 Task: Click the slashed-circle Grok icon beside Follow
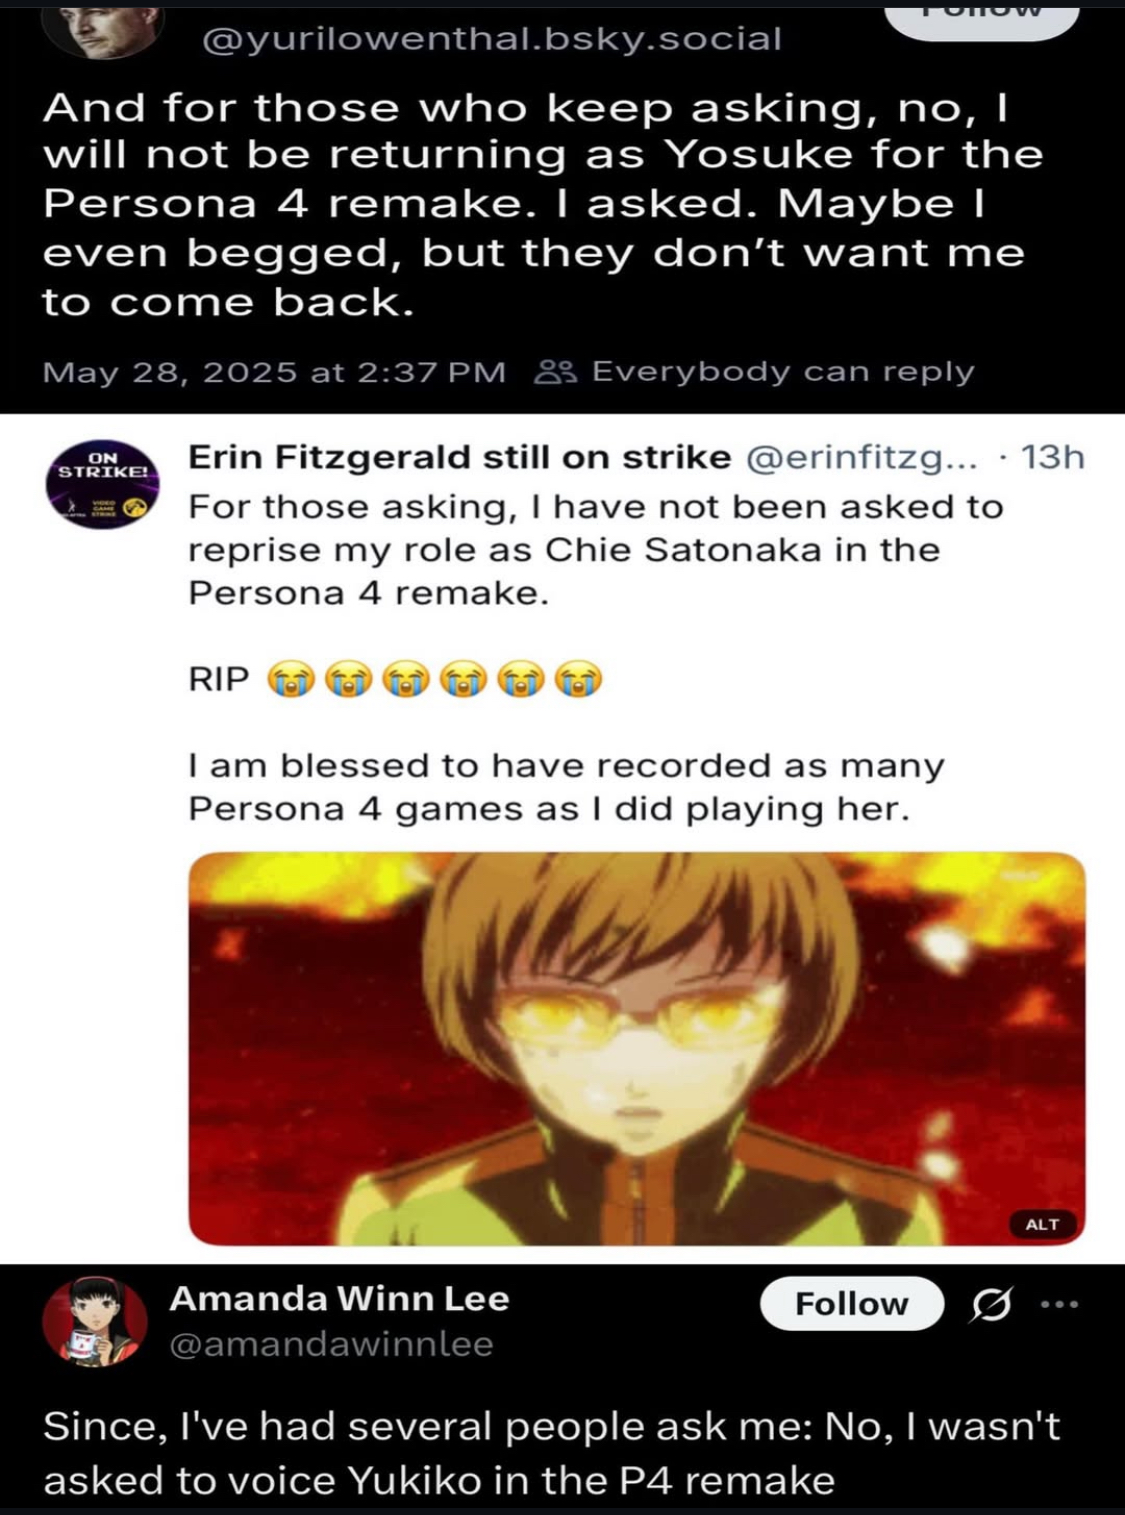coord(992,1304)
